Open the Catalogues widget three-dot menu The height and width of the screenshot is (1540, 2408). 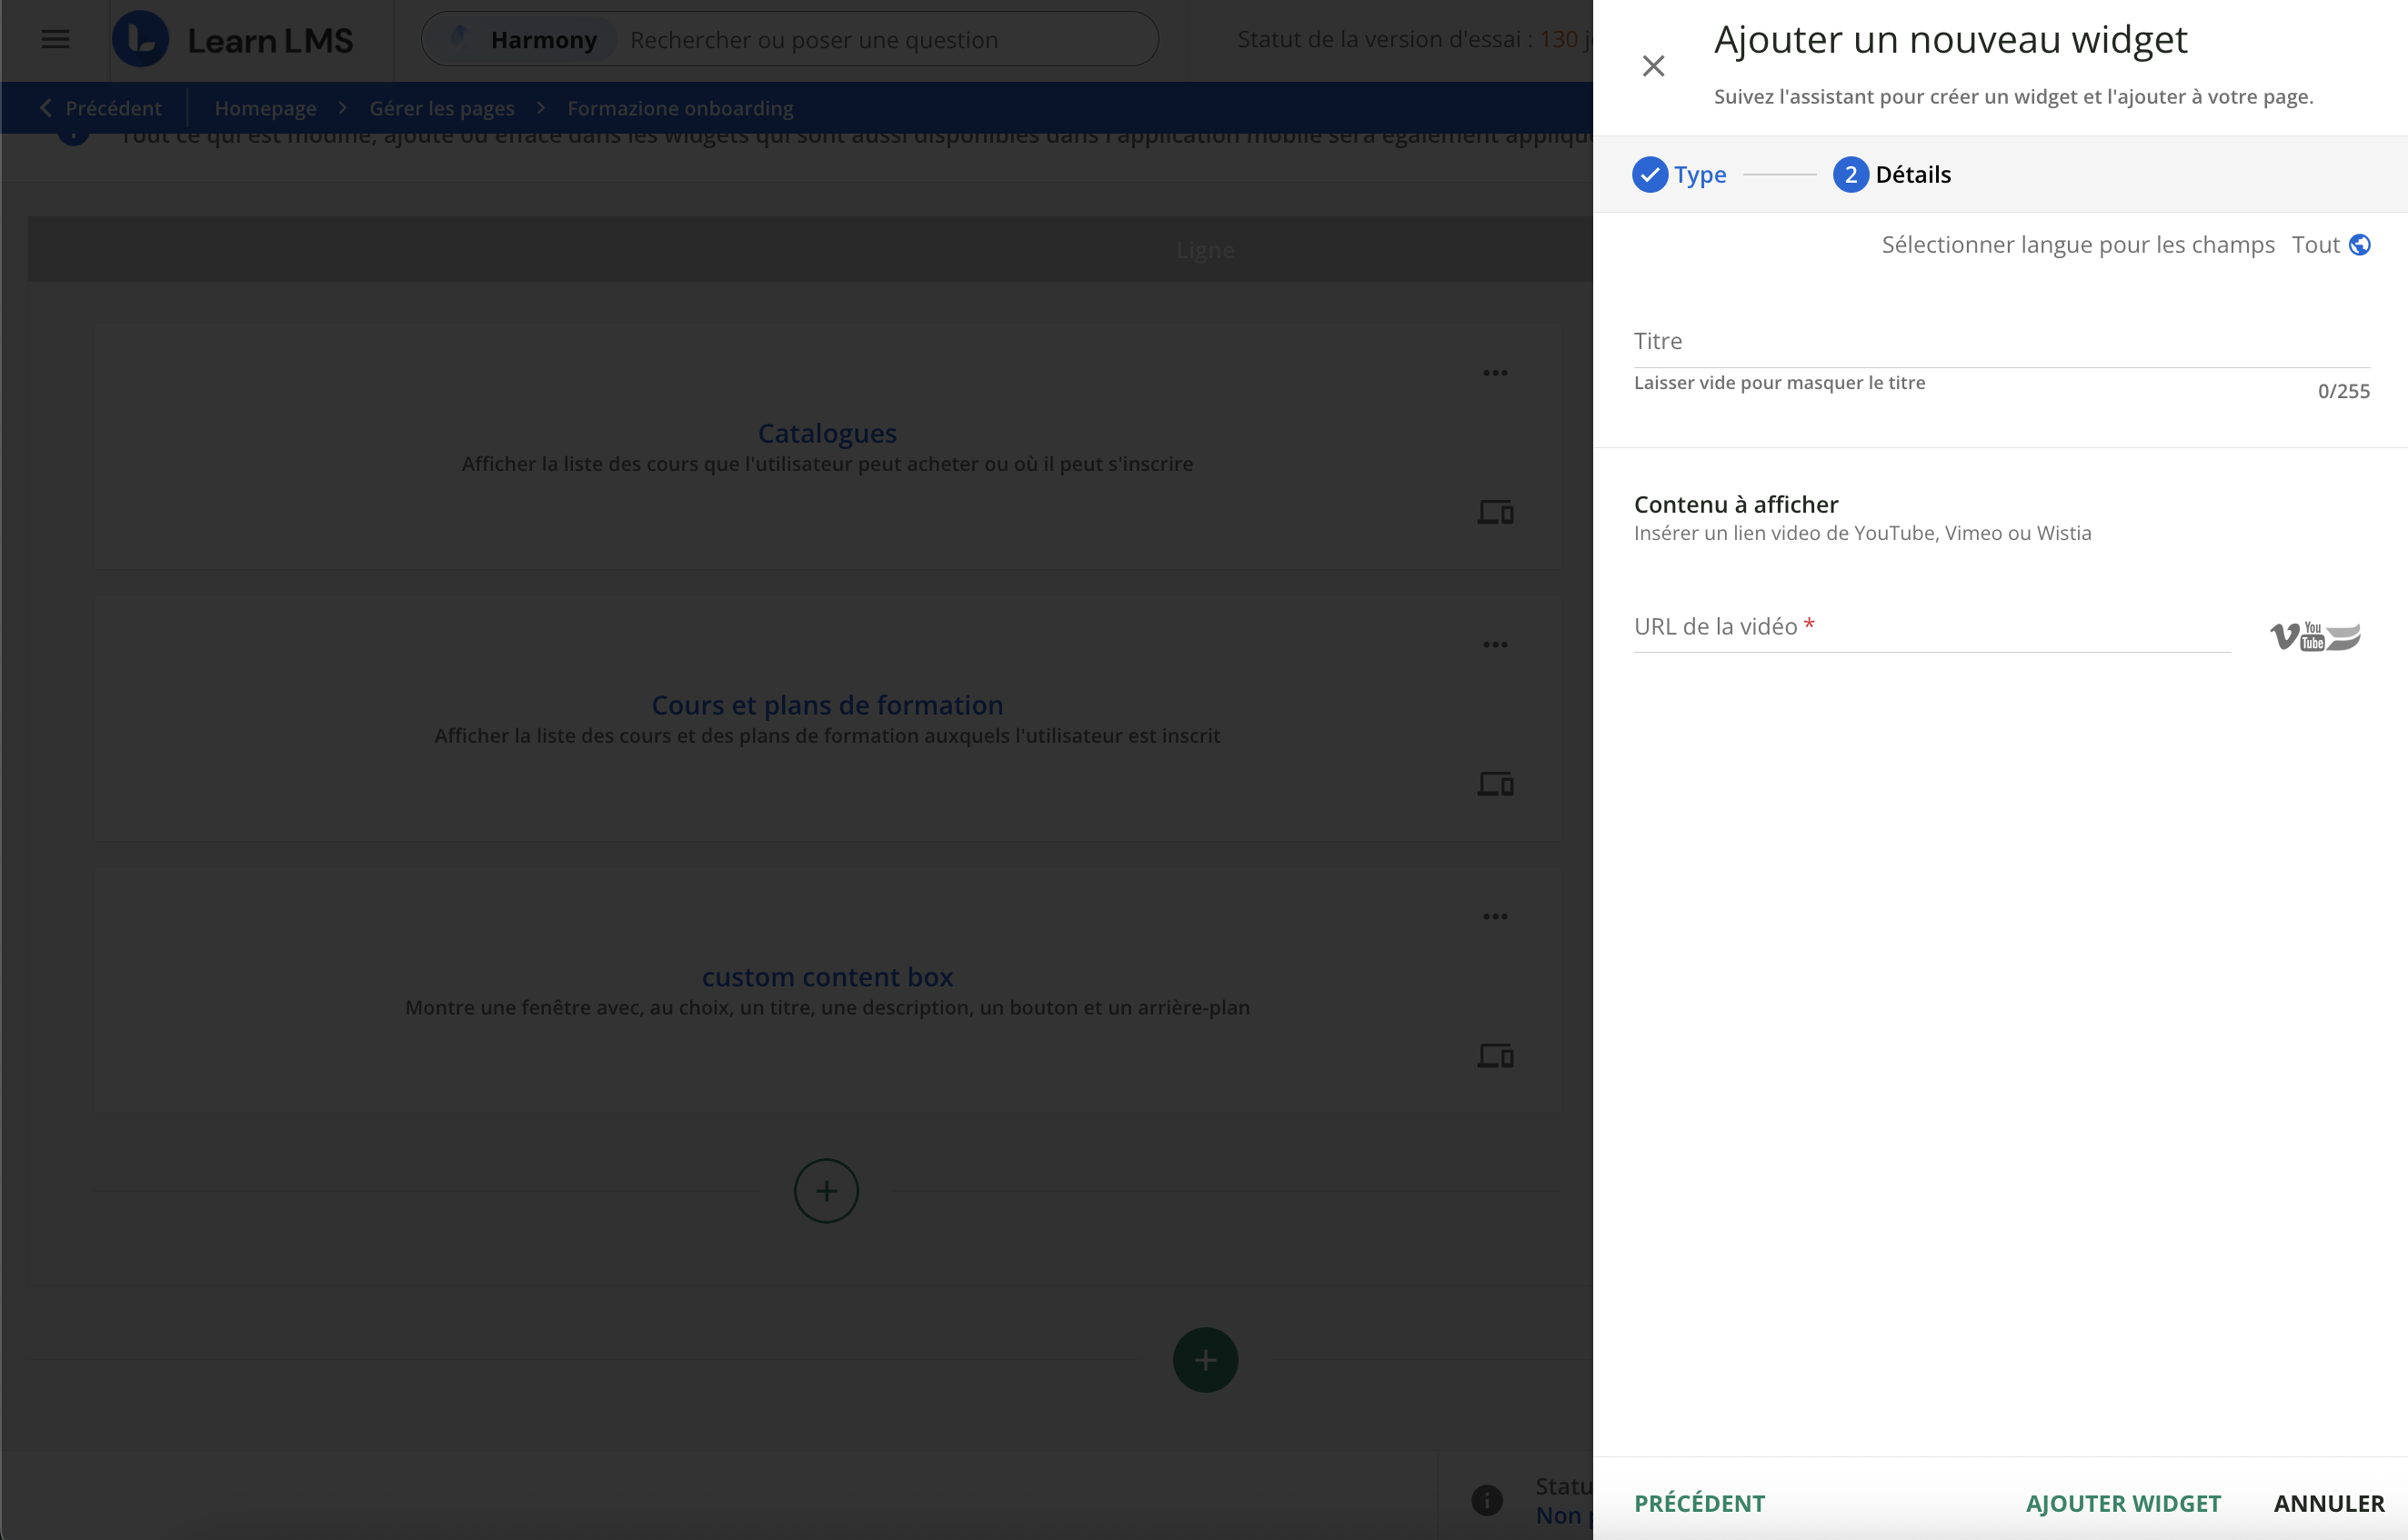(1495, 373)
